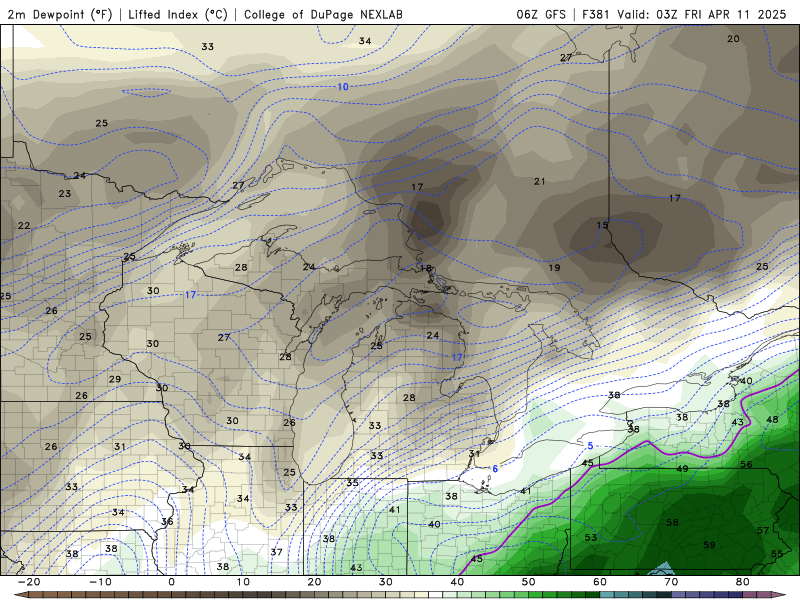
Task: Click the "55" dewpoint value at right edge
Action: tap(777, 554)
